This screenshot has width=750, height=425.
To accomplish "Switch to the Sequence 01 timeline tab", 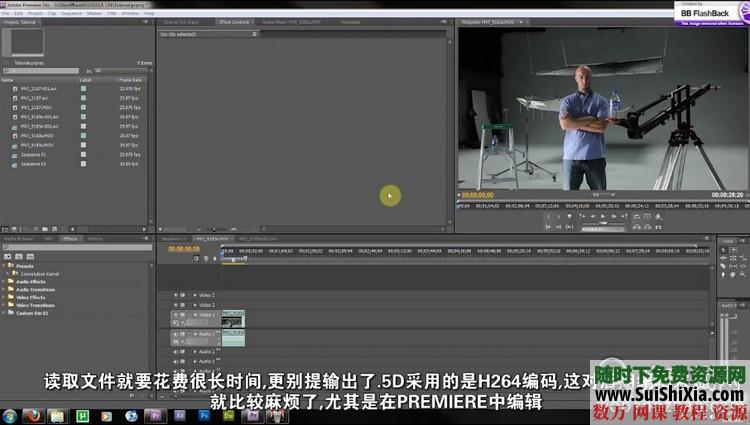I will [x=174, y=239].
